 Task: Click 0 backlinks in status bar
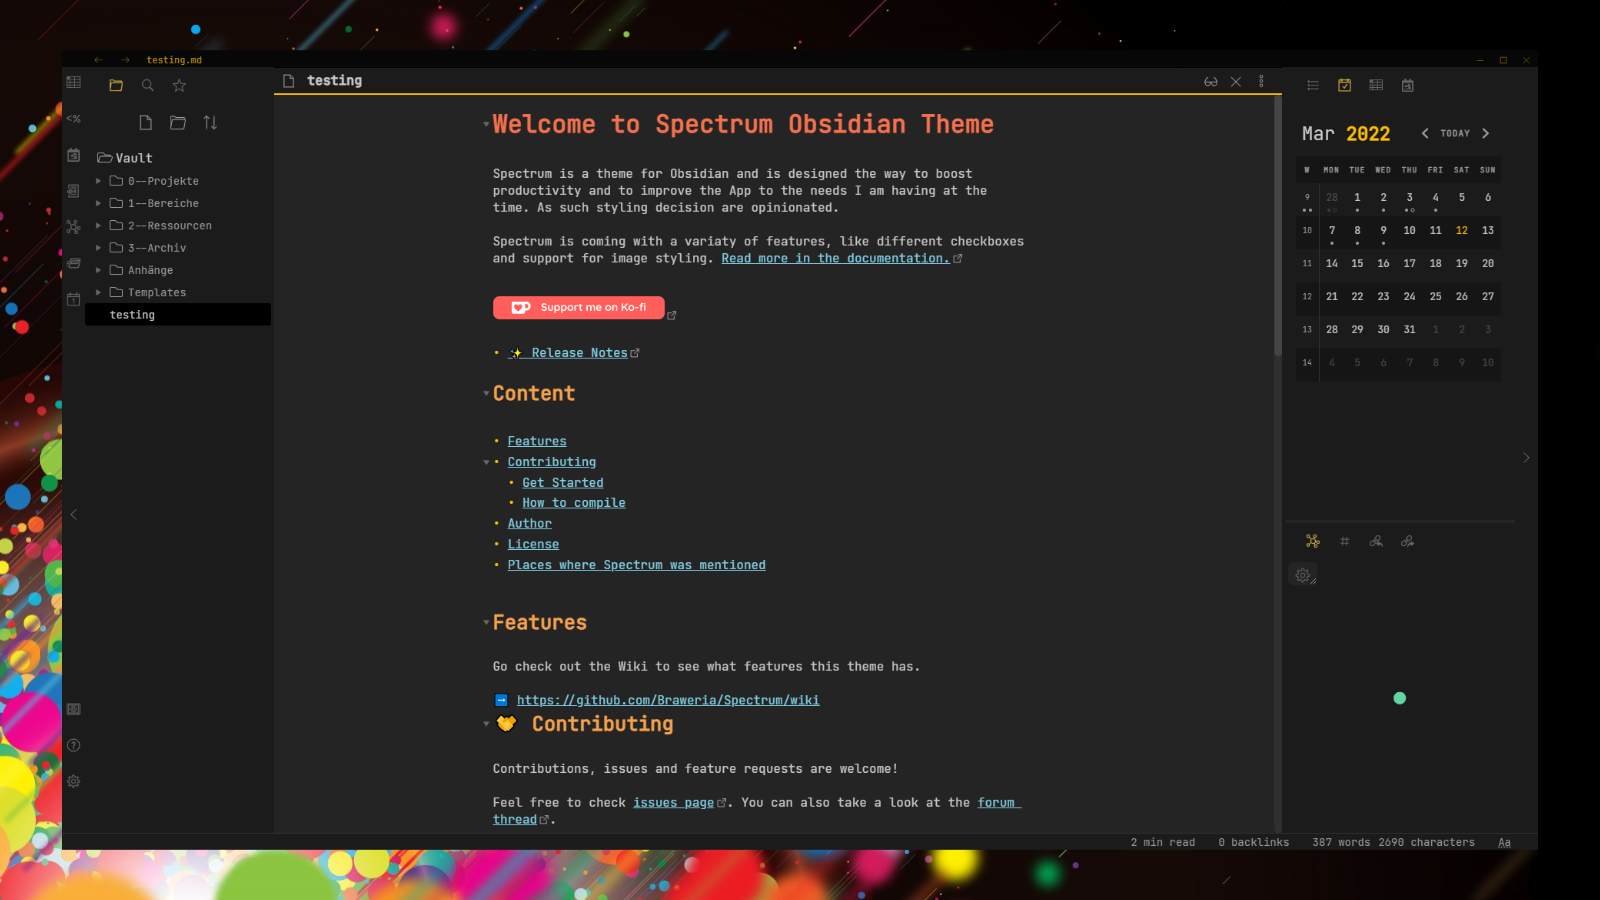tap(1253, 842)
